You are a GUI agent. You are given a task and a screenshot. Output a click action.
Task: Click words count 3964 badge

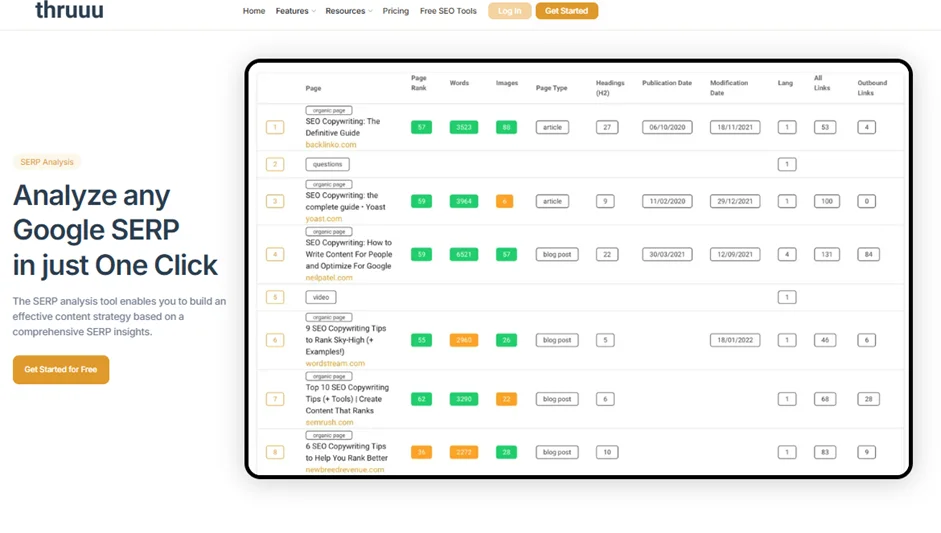click(x=464, y=201)
